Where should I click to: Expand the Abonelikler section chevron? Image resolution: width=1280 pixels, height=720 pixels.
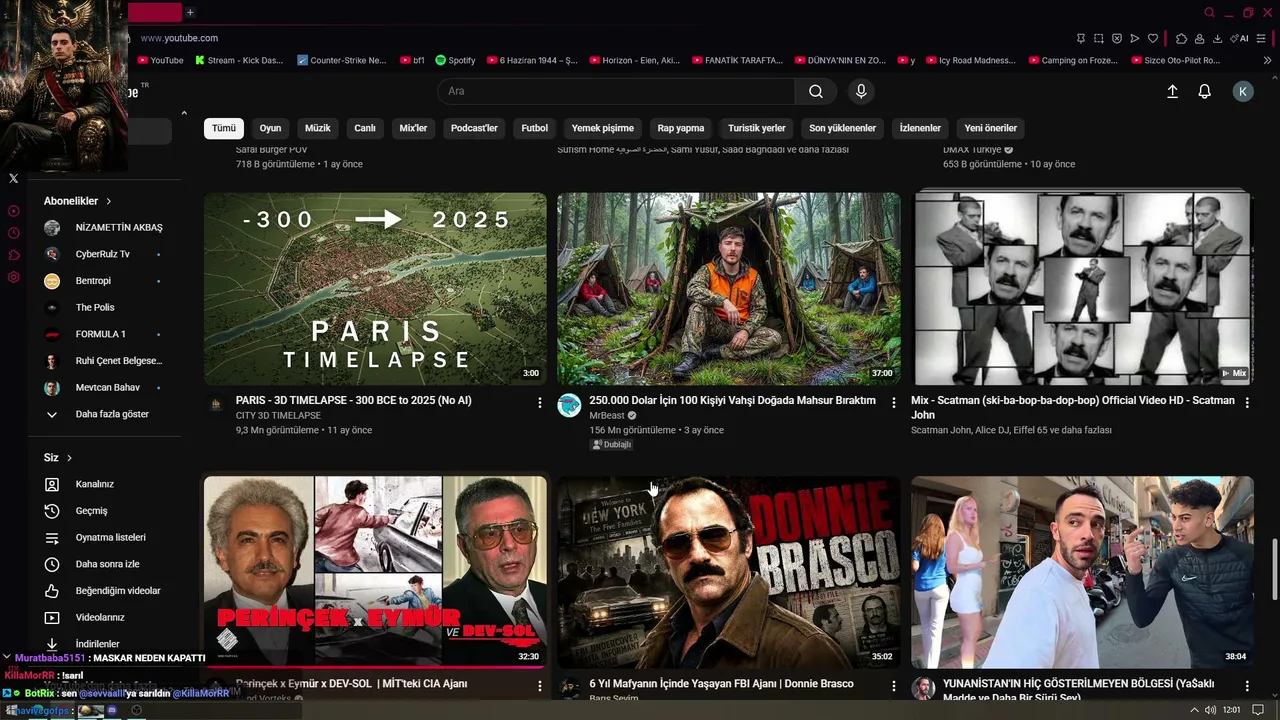point(108,201)
